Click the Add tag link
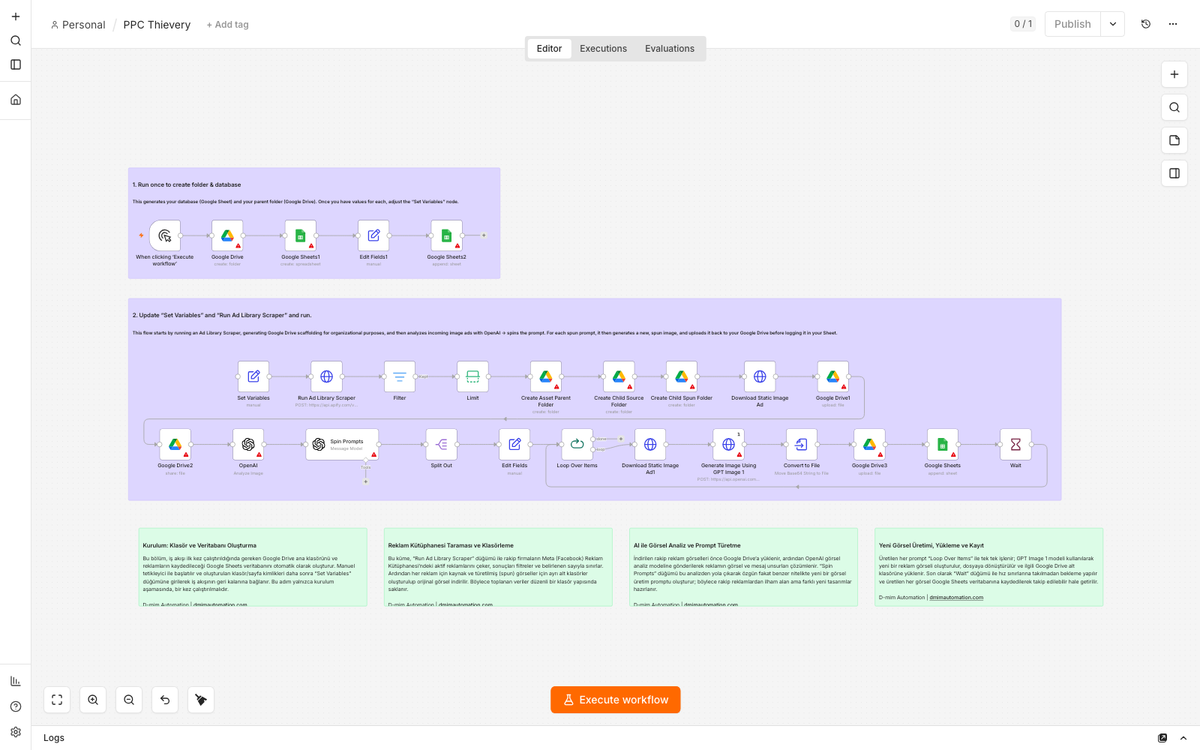Viewport: 1200px width, 750px height. click(x=227, y=25)
